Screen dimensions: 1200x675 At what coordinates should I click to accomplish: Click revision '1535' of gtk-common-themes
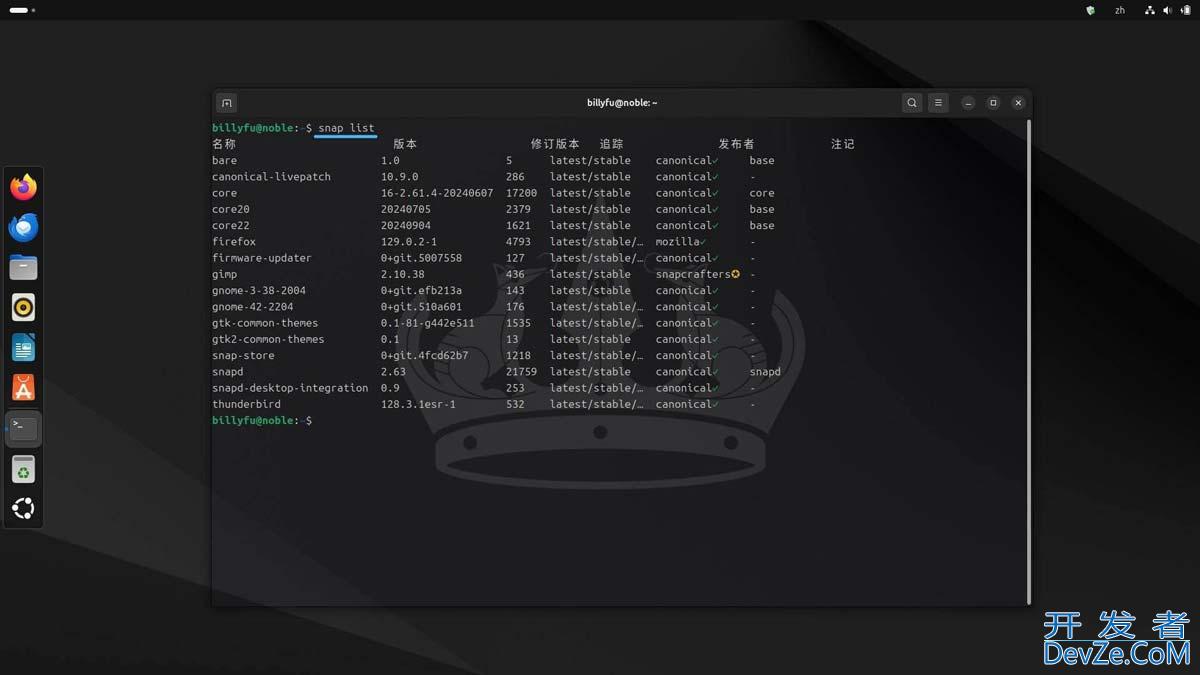point(518,323)
